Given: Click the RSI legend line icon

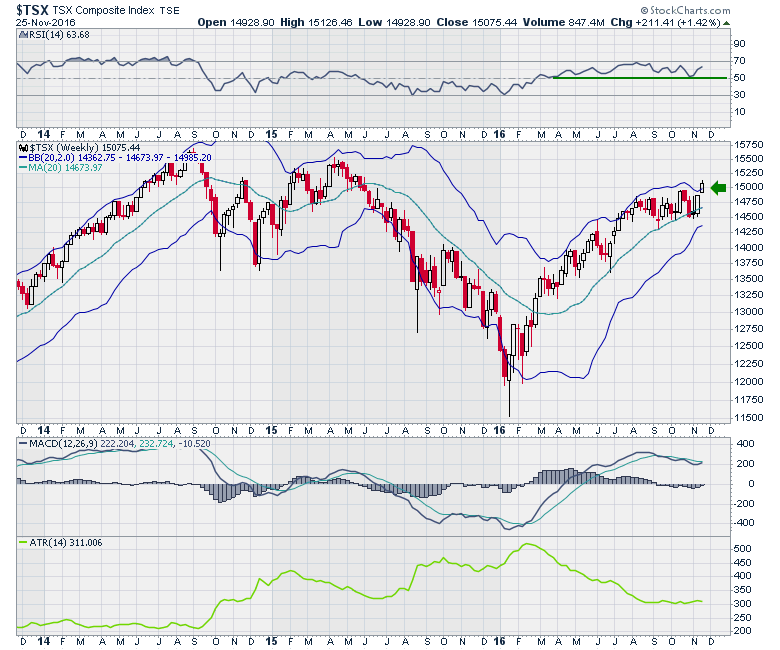Looking at the screenshot, I should (23, 34).
